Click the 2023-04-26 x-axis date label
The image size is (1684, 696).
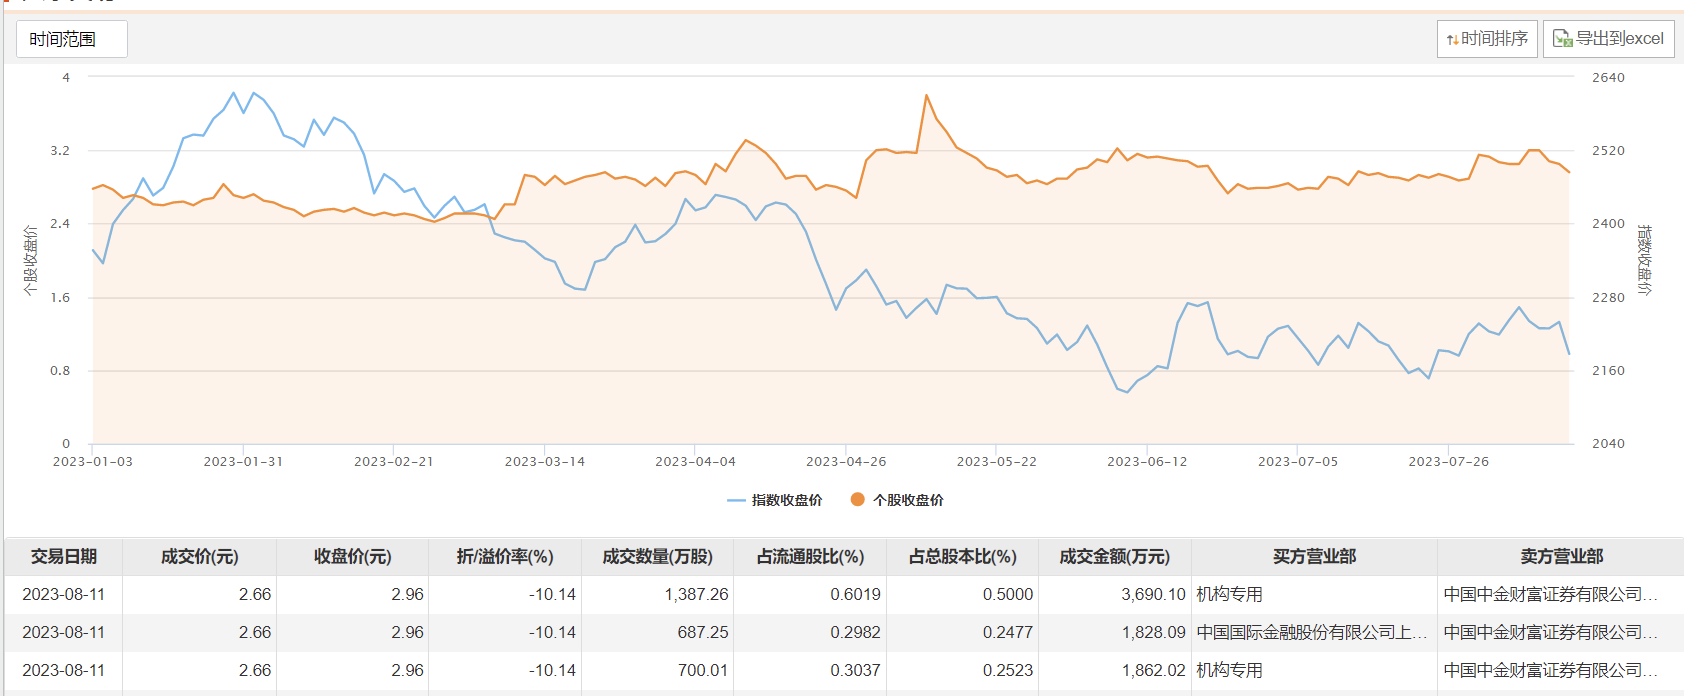click(846, 462)
